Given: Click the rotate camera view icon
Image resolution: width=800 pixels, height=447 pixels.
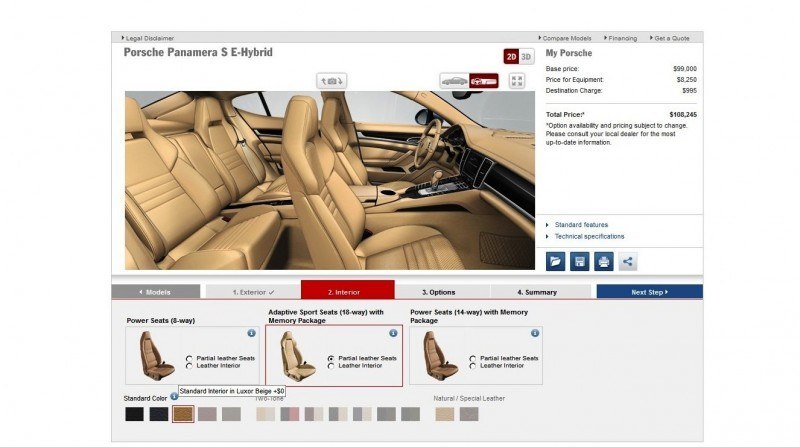Looking at the screenshot, I should tap(332, 81).
